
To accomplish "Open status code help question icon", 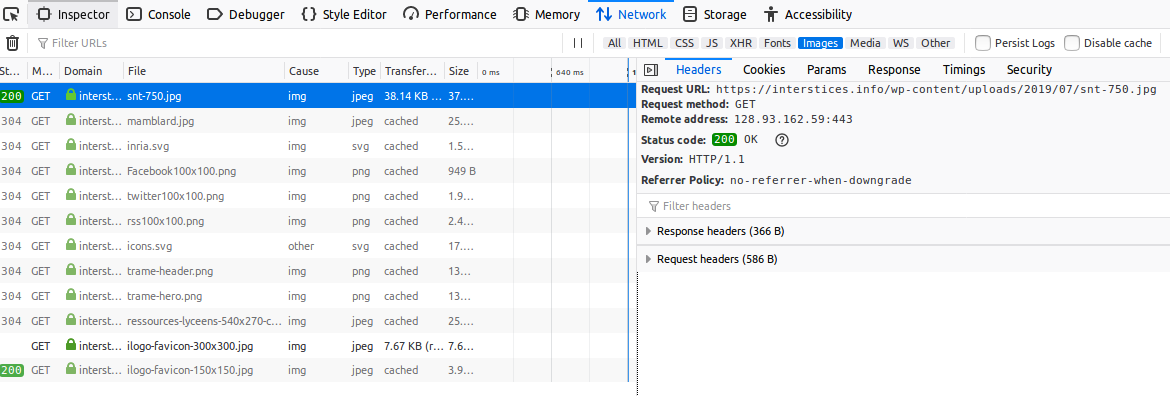I will (x=782, y=139).
